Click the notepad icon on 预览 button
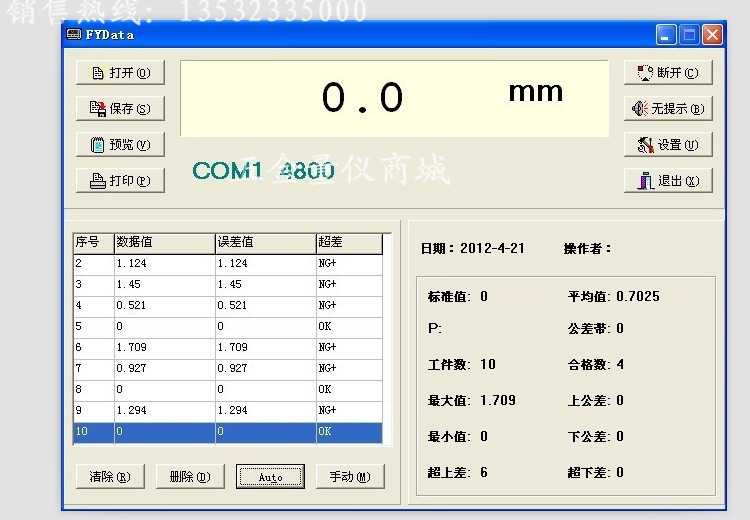This screenshot has height=520, width=750. click(x=97, y=144)
